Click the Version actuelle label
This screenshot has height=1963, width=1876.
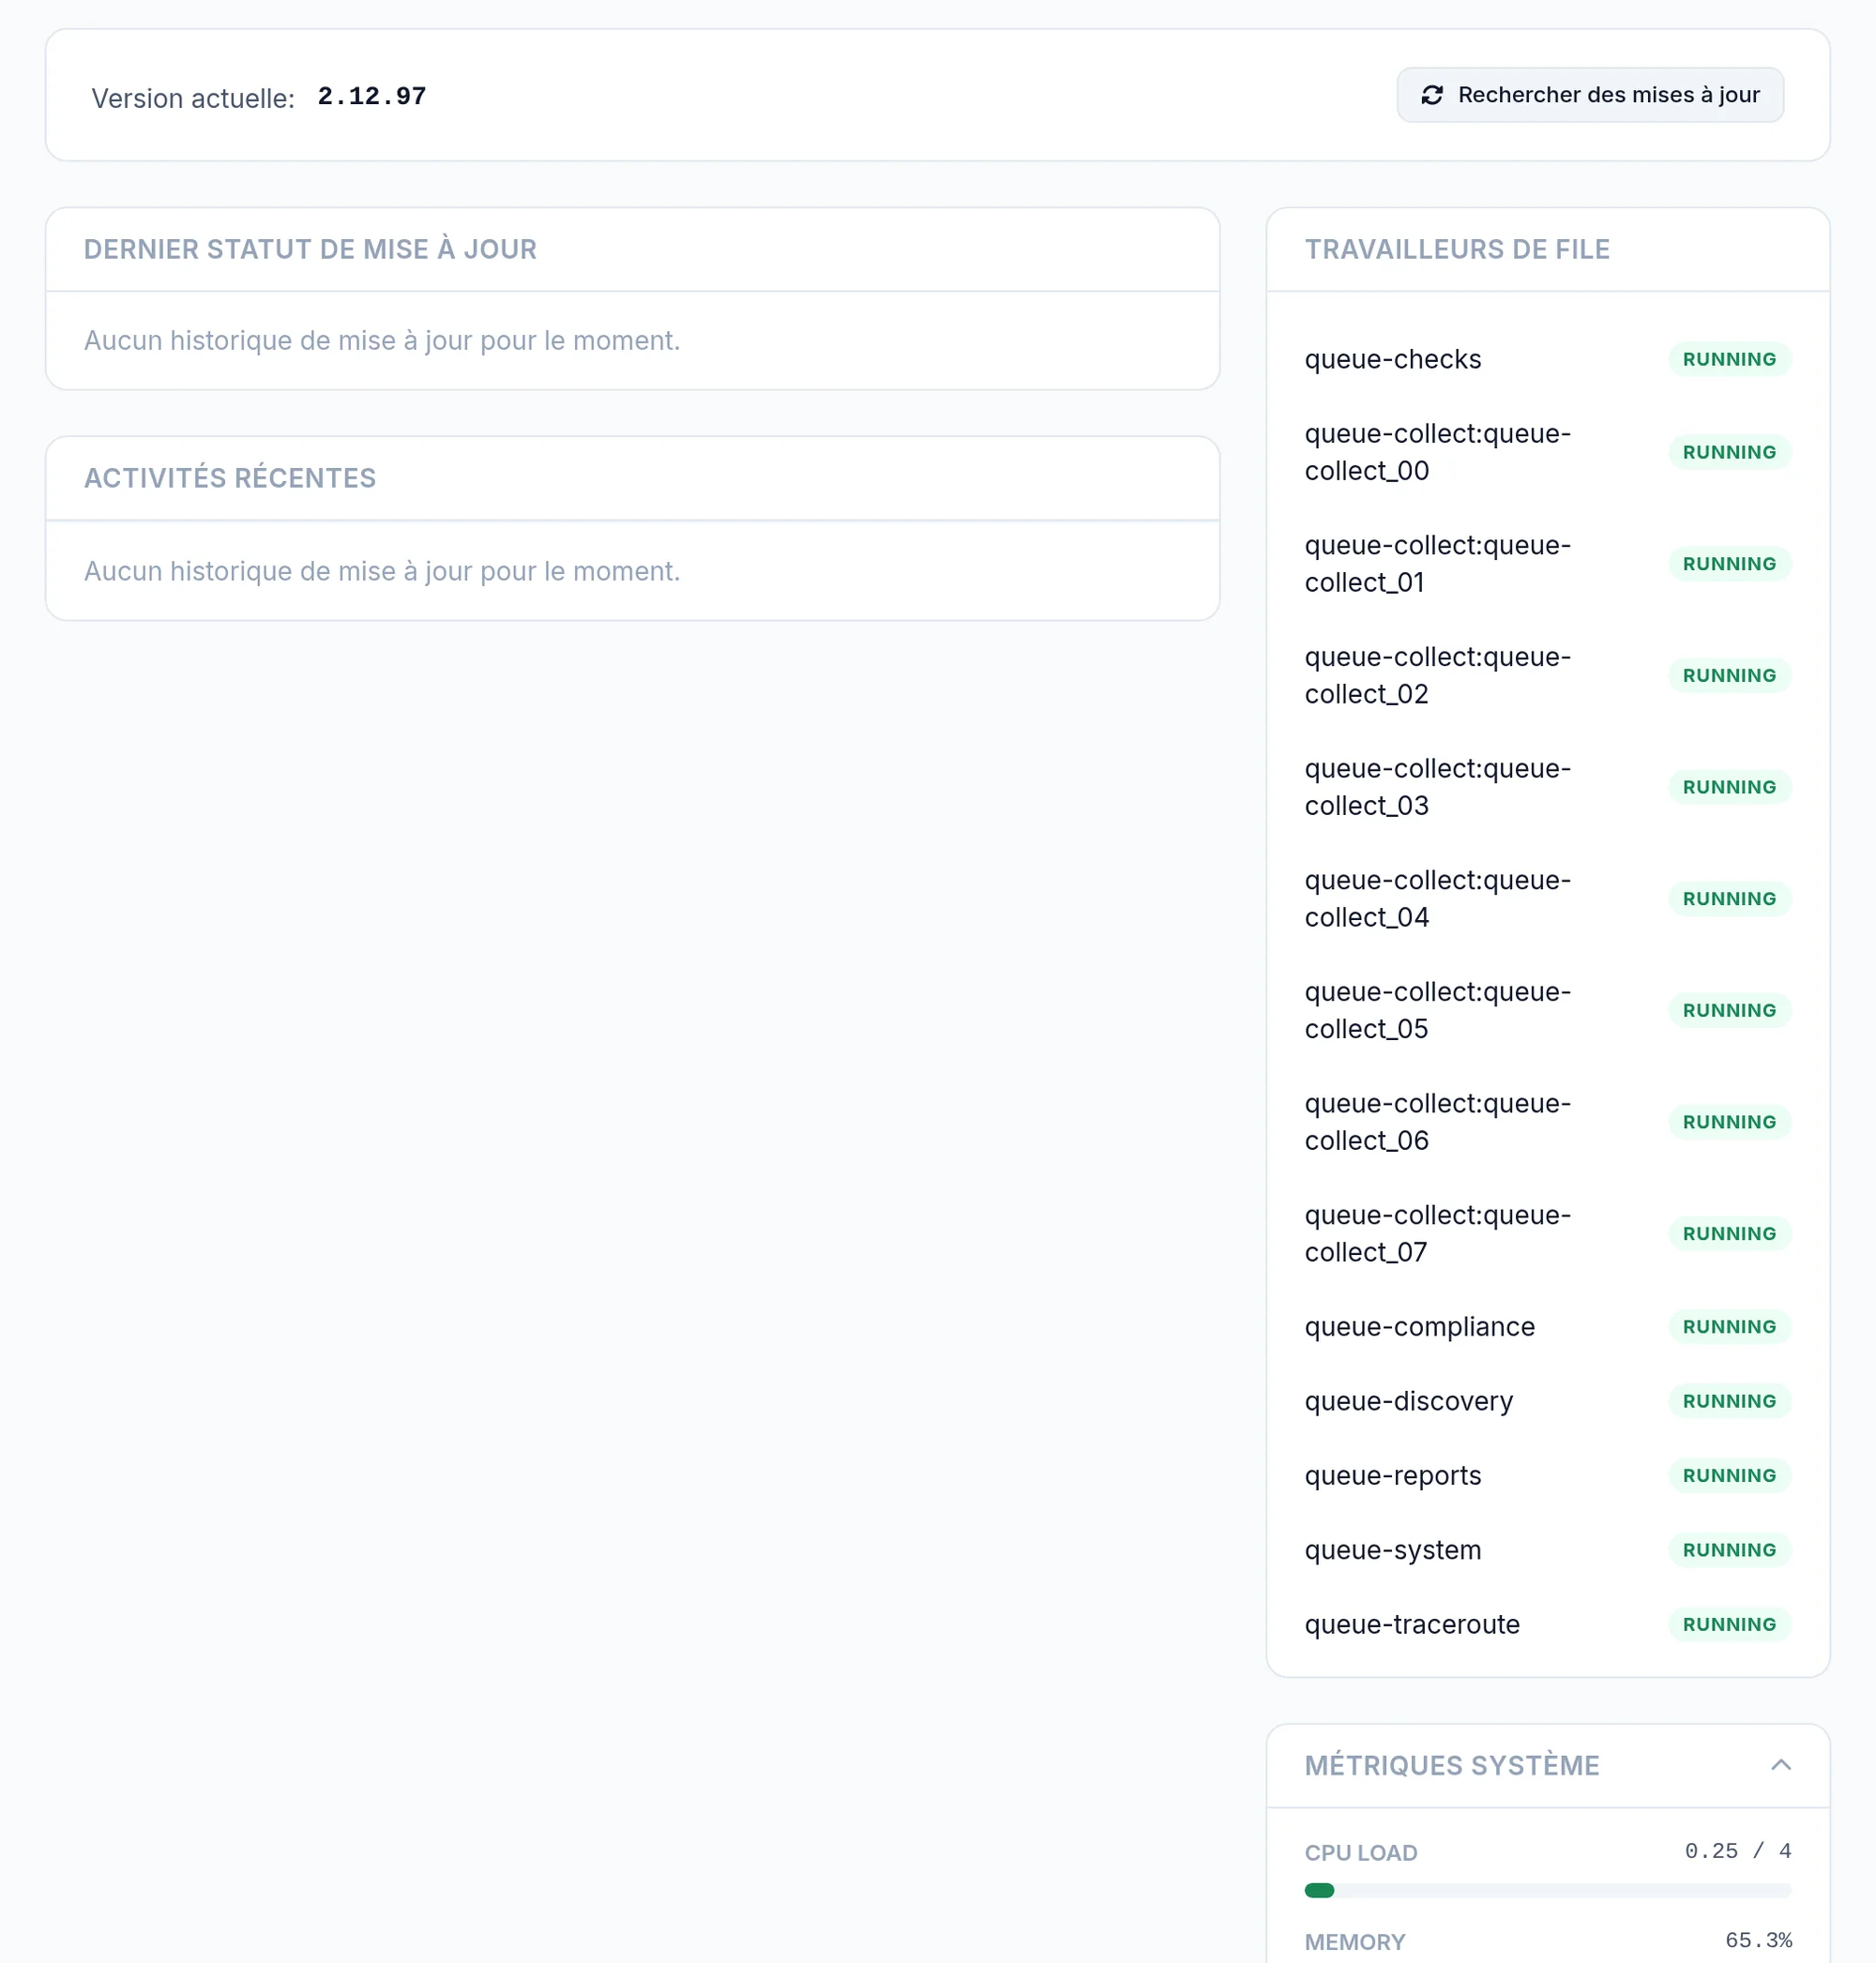coord(193,98)
